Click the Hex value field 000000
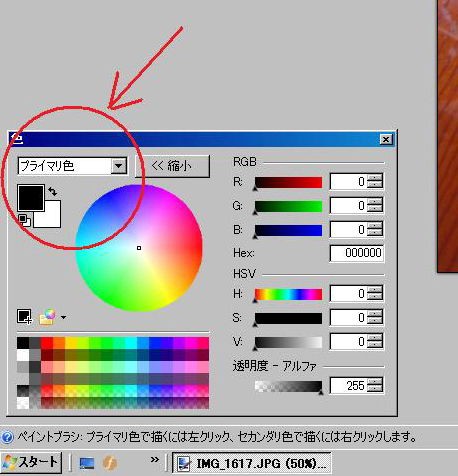The image size is (458, 476). [357, 253]
